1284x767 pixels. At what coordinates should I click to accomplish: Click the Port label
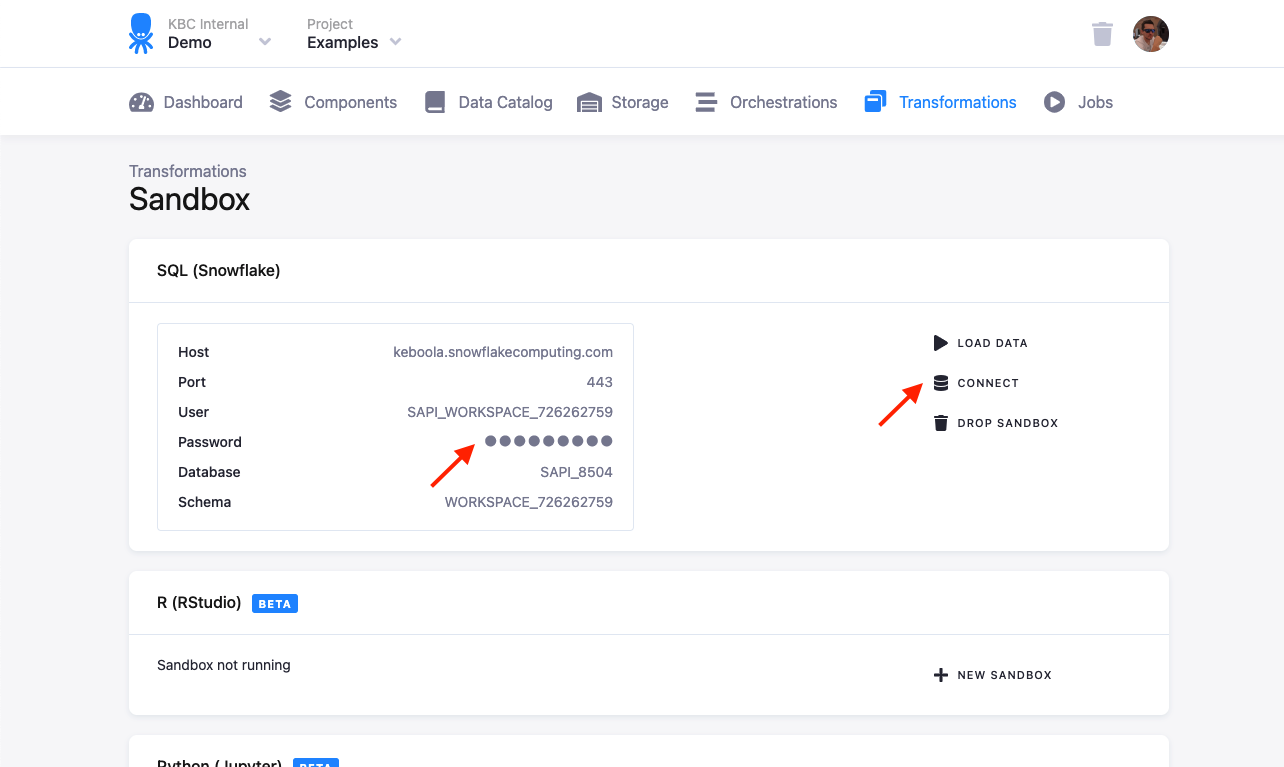point(192,382)
